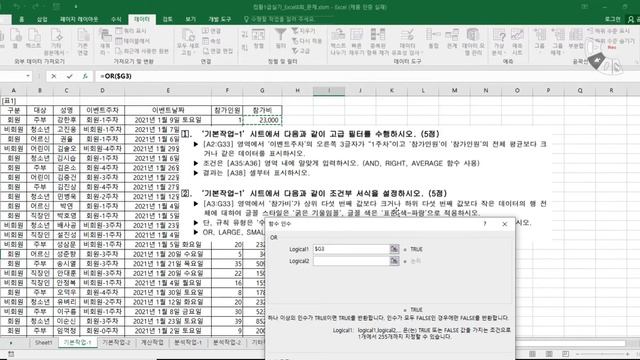Switch to the 홈 (Home) ribbon tab

pos(22,19)
